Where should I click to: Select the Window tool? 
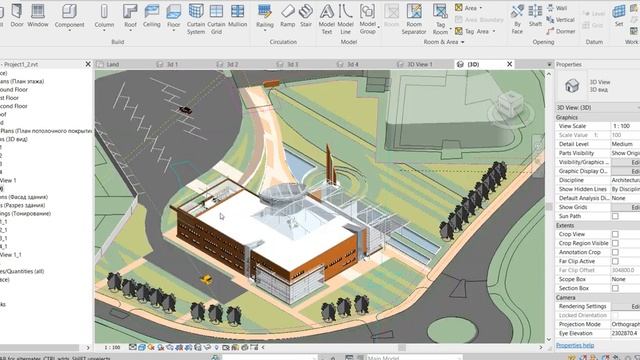[38, 16]
